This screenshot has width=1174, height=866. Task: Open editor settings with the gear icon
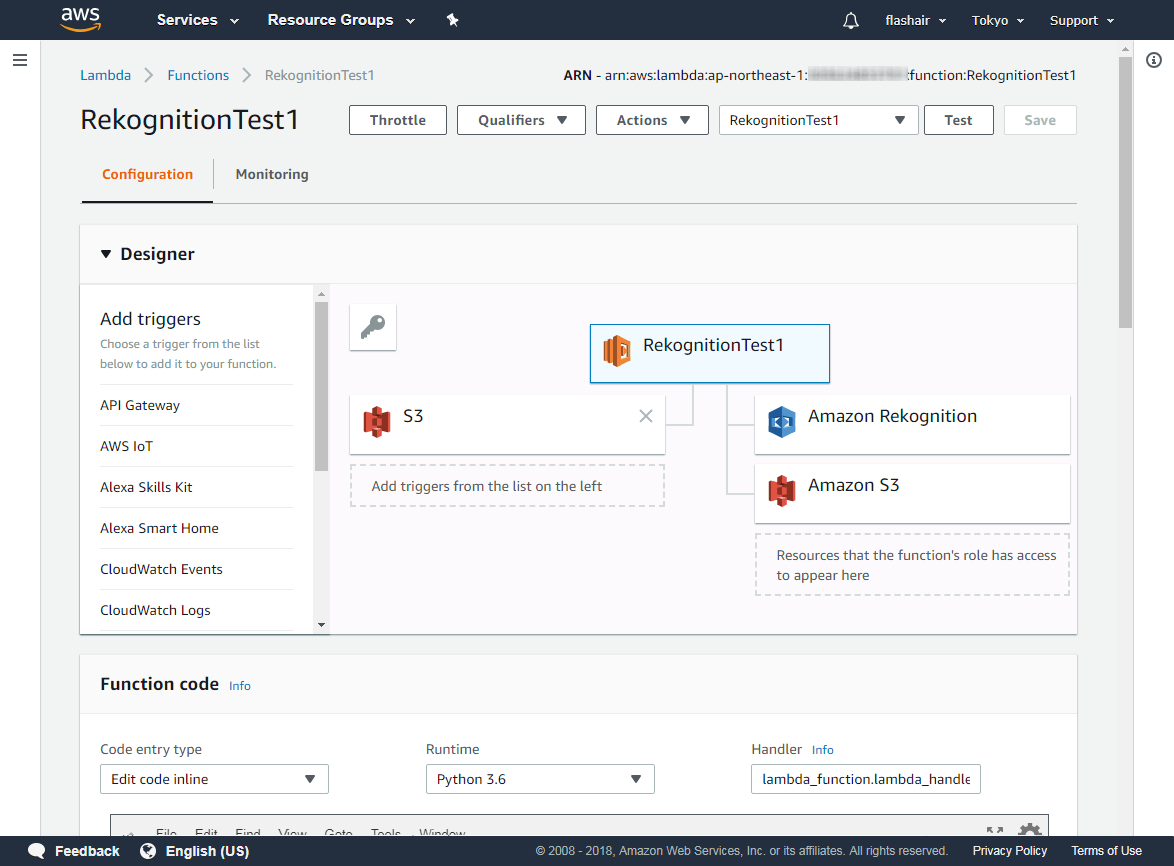(x=1029, y=831)
